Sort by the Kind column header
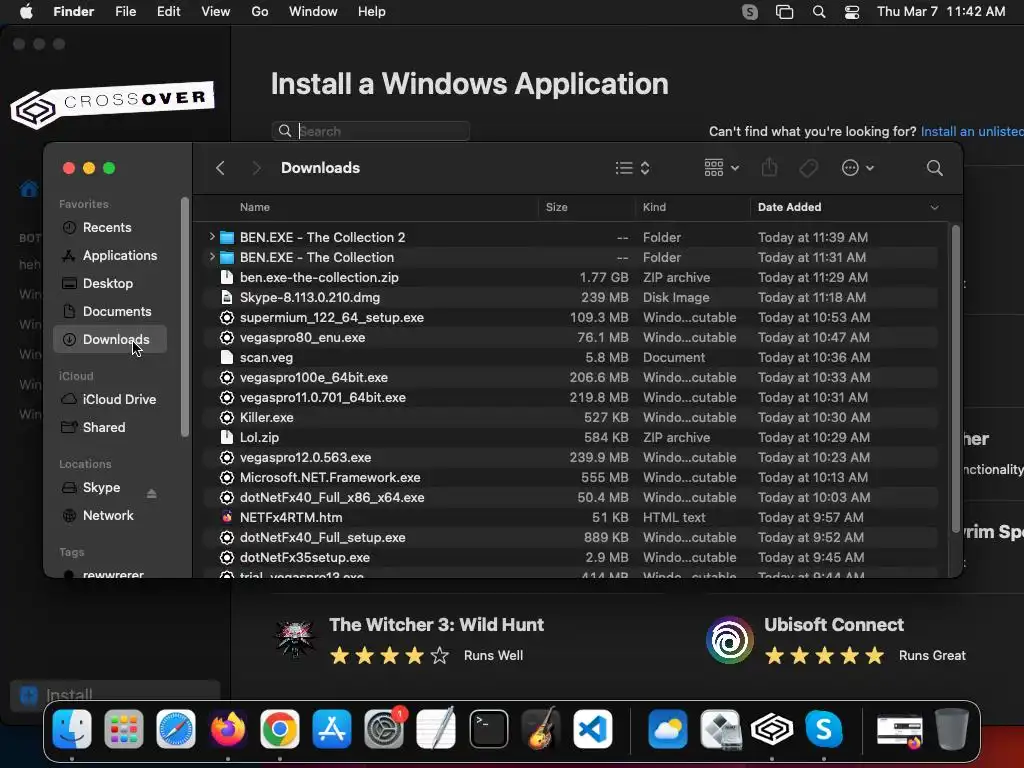Viewport: 1024px width, 768px height. pos(654,207)
